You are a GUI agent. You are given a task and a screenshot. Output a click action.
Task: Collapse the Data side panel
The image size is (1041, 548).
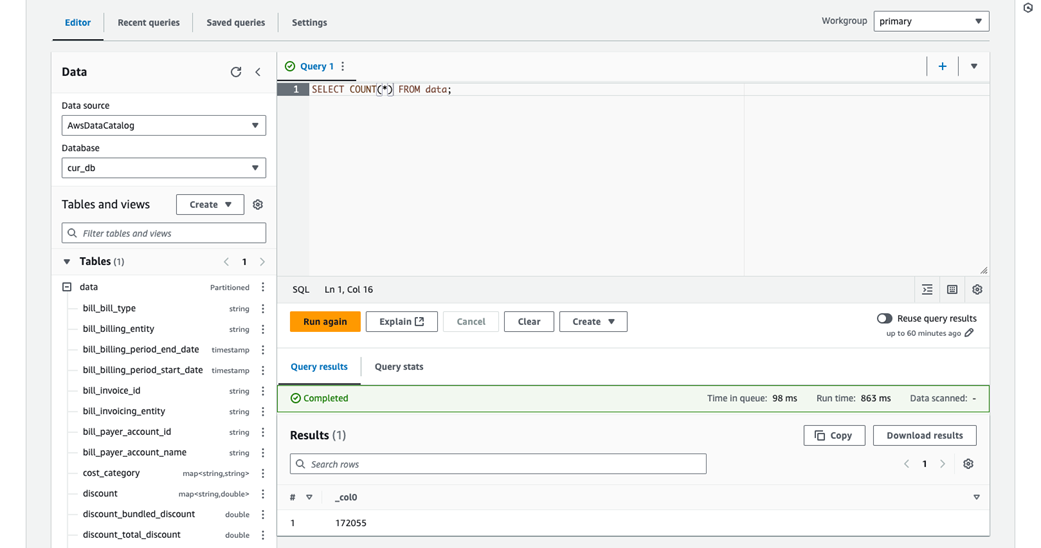(258, 72)
